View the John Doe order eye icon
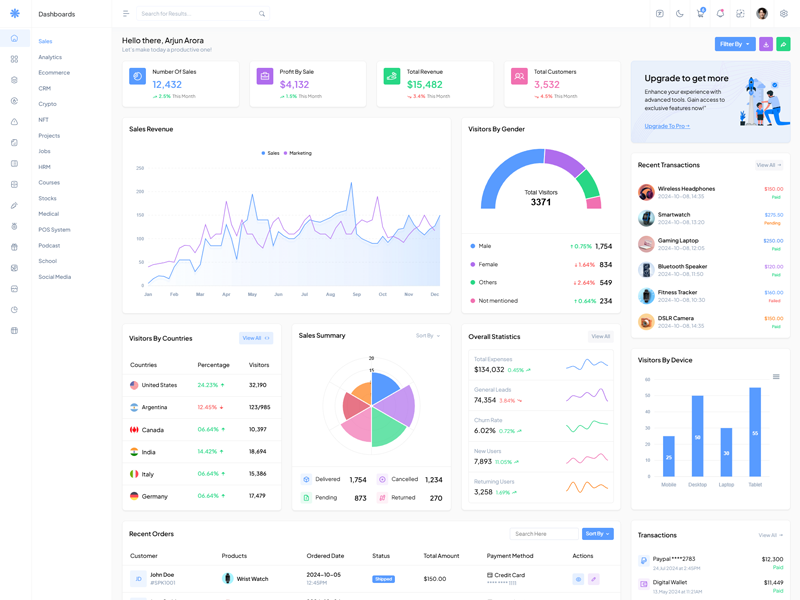The width and height of the screenshot is (800, 600). pyautogui.click(x=578, y=579)
